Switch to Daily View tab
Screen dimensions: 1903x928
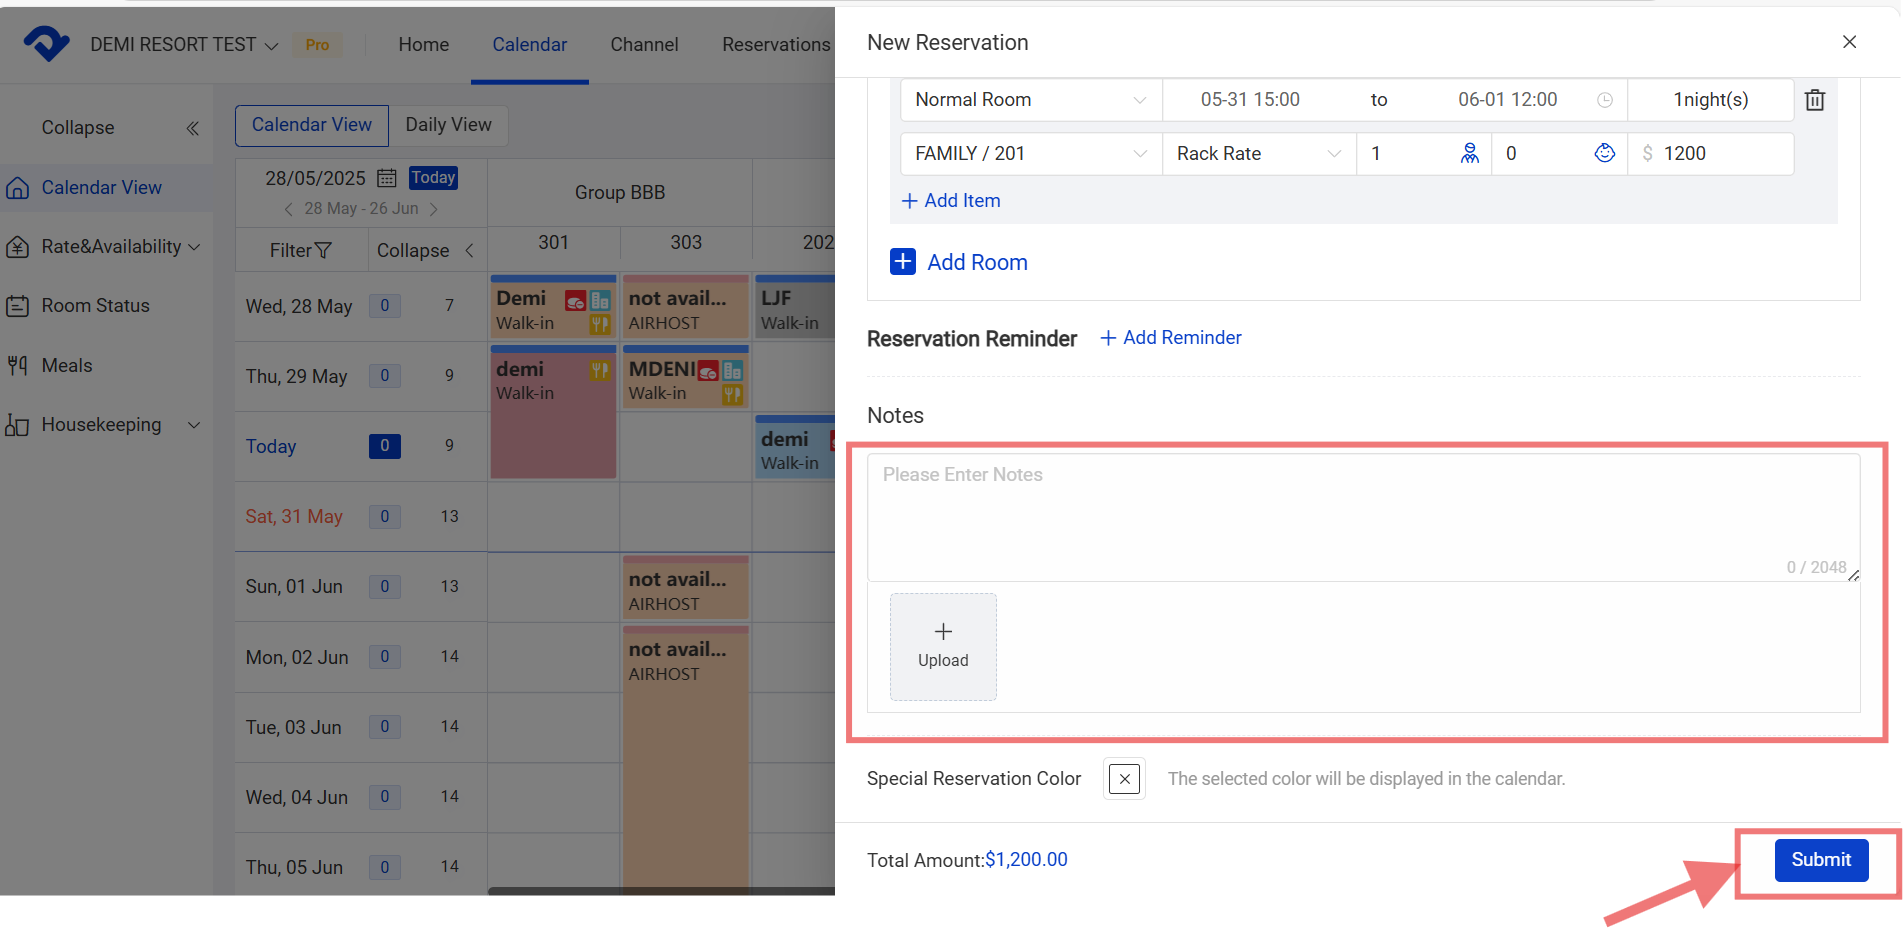[448, 125]
